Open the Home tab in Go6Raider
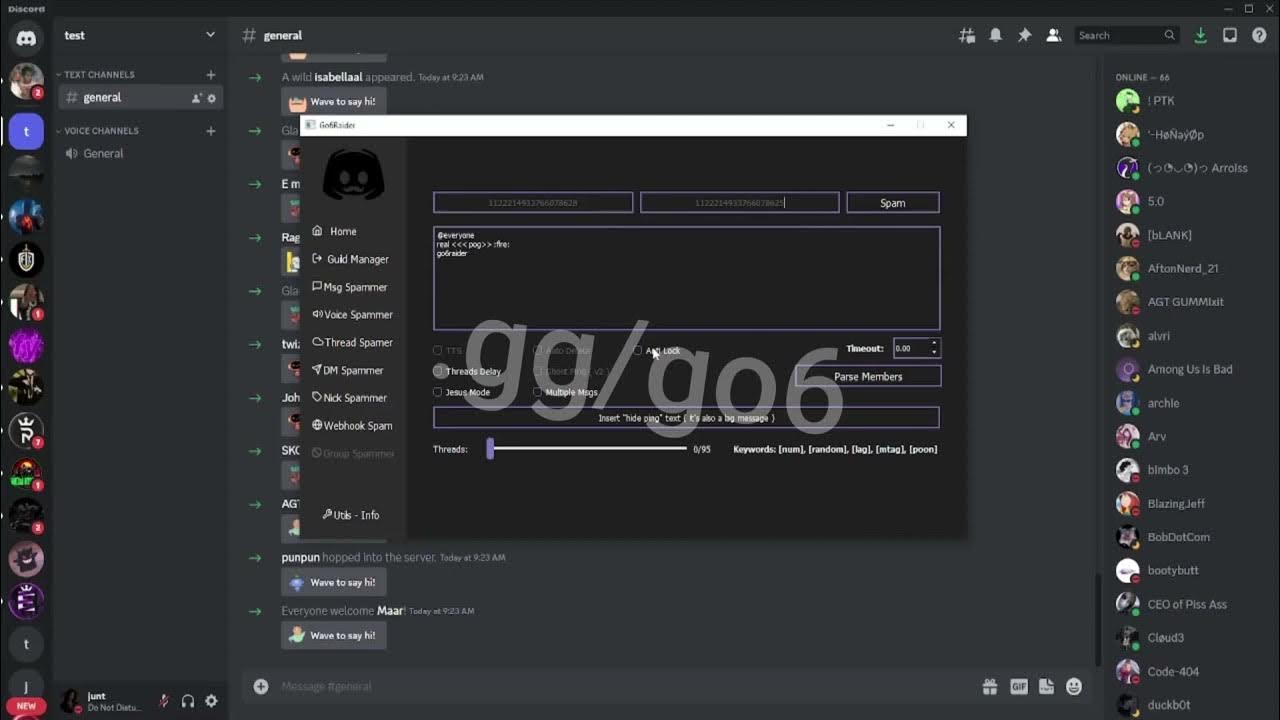1280x720 pixels. point(335,231)
